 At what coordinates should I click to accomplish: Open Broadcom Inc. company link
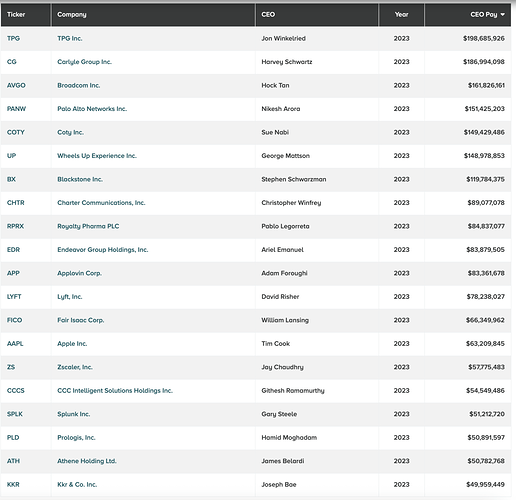(x=79, y=85)
